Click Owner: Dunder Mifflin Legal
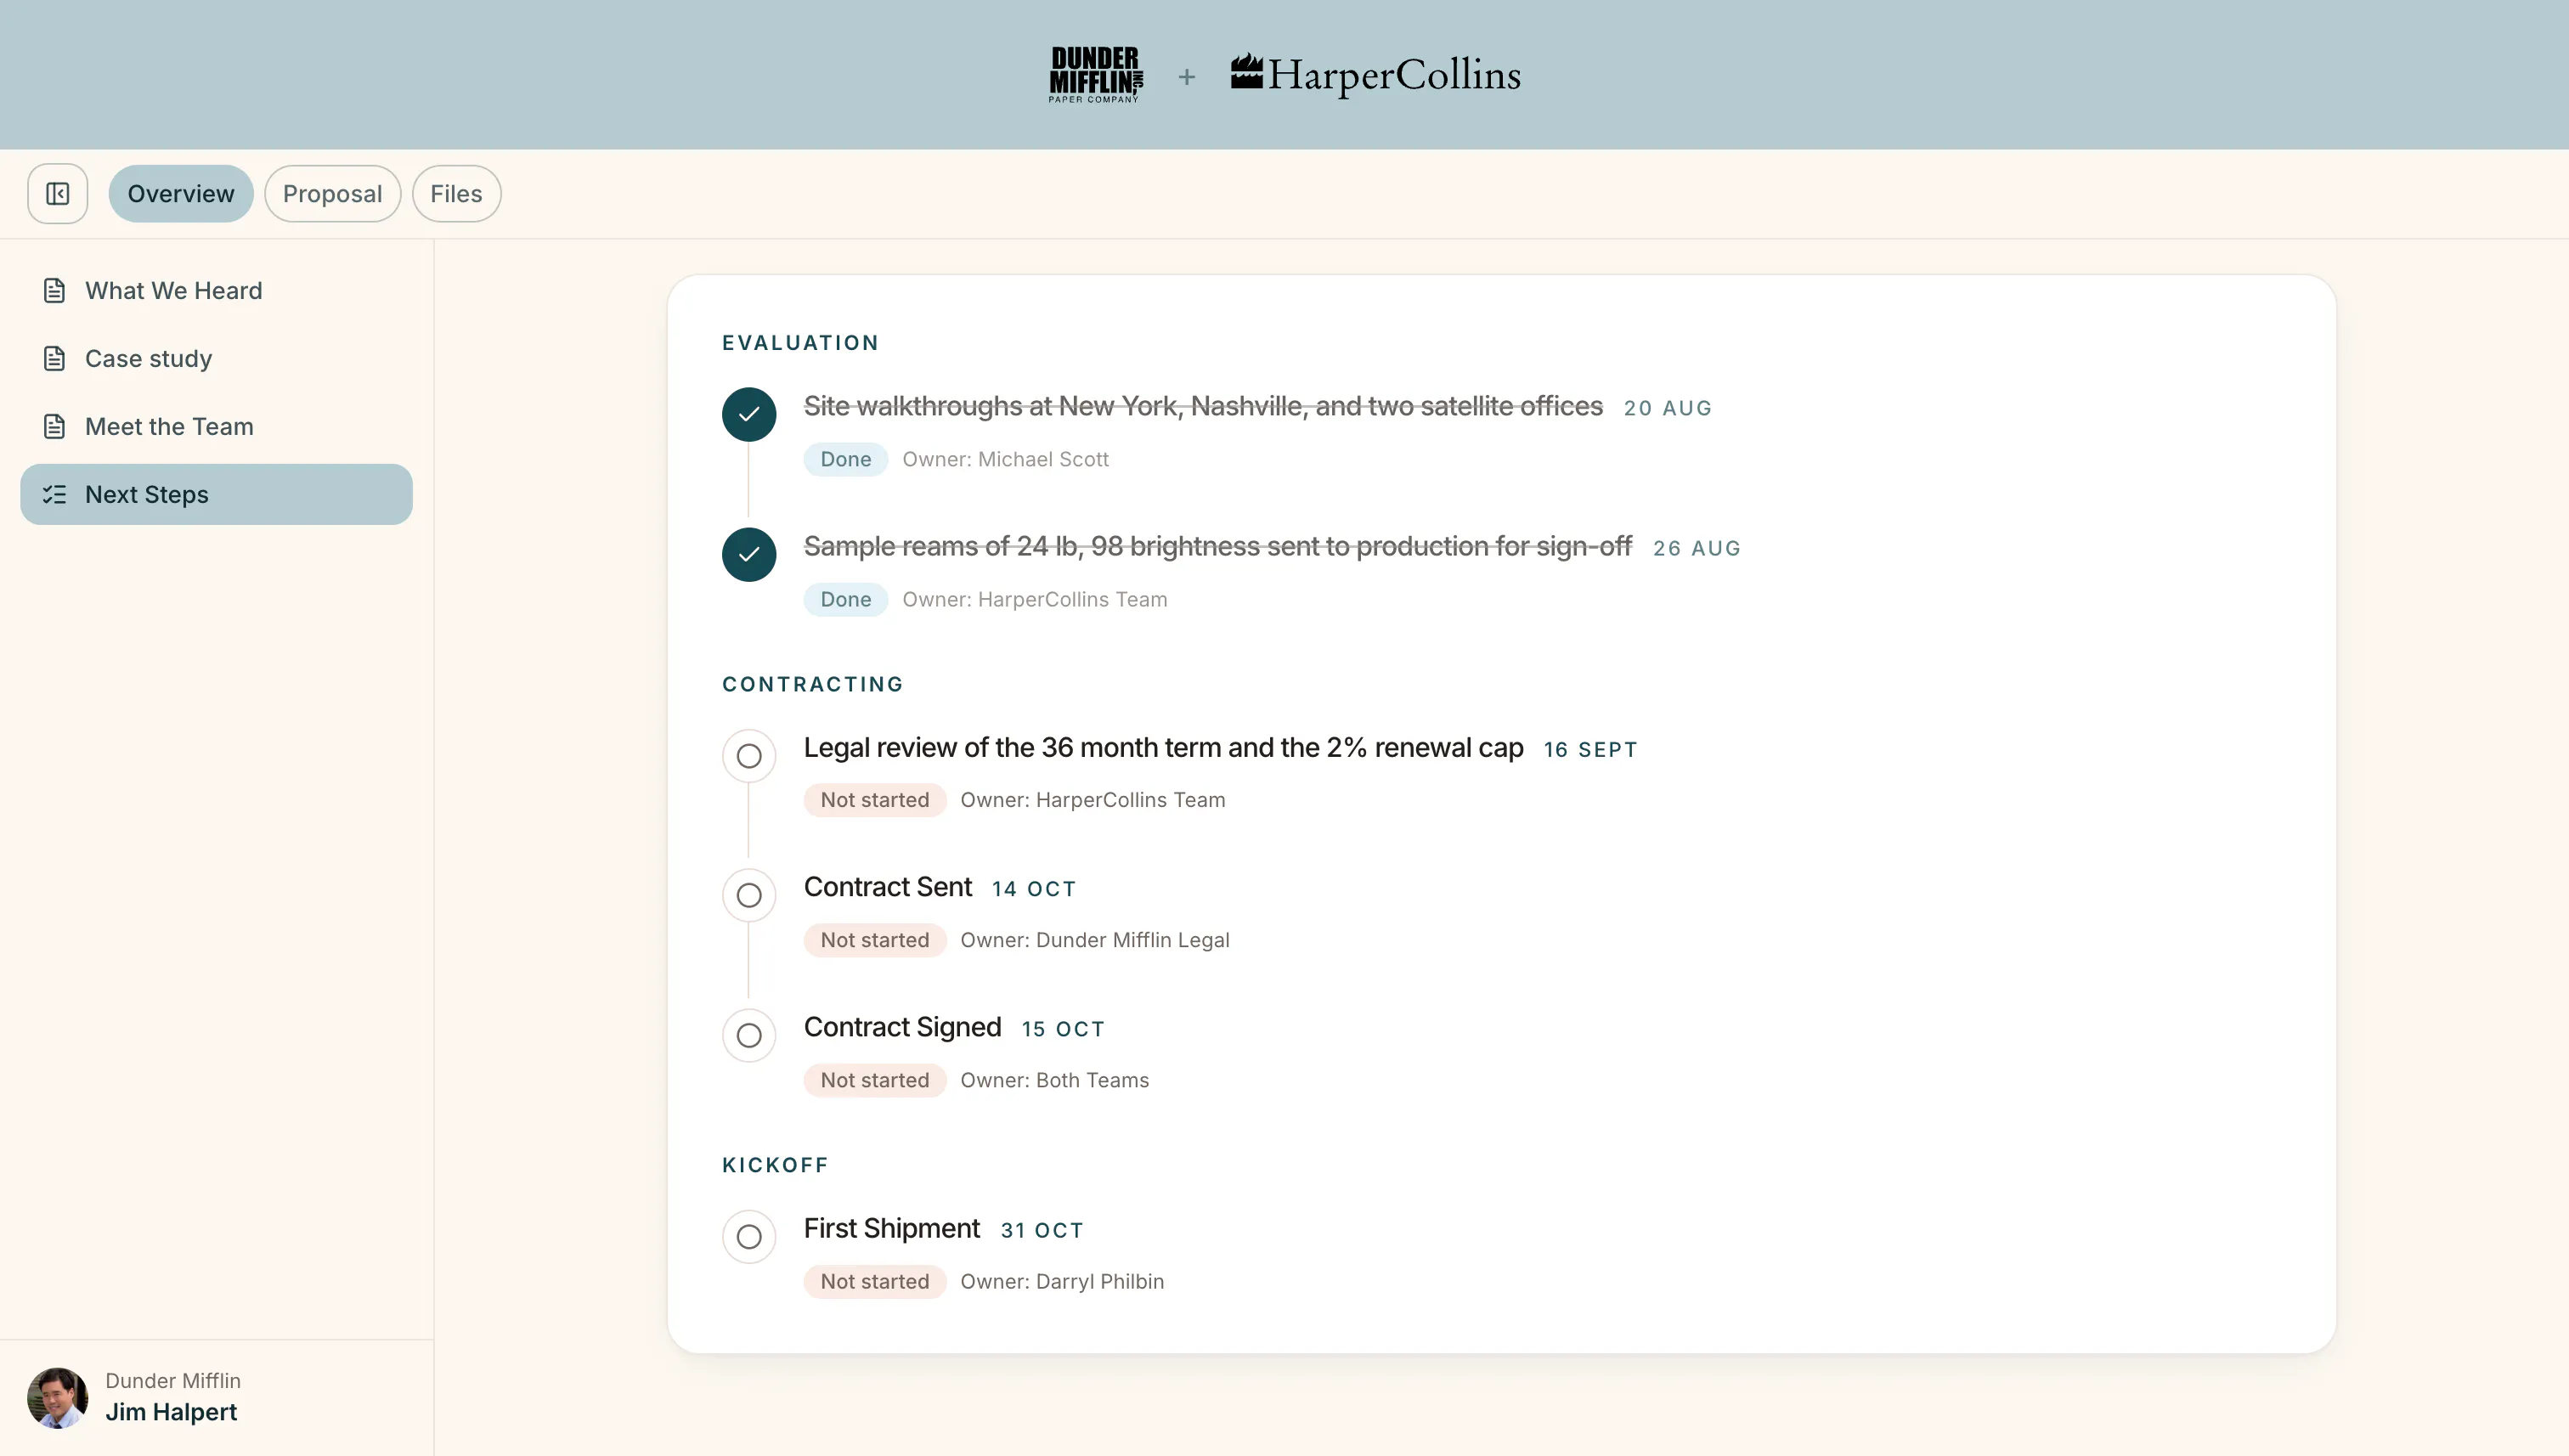 [x=1095, y=940]
